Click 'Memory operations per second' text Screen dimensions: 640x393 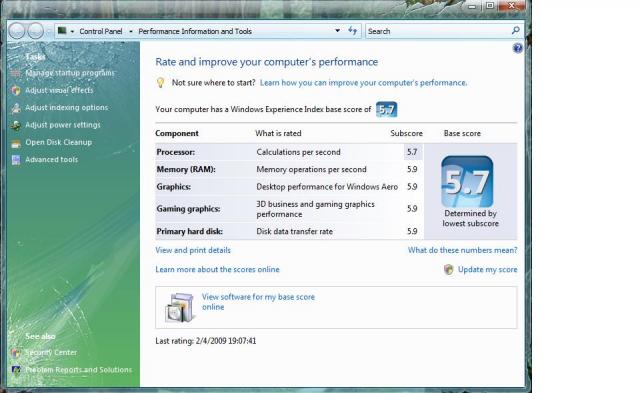(x=311, y=169)
